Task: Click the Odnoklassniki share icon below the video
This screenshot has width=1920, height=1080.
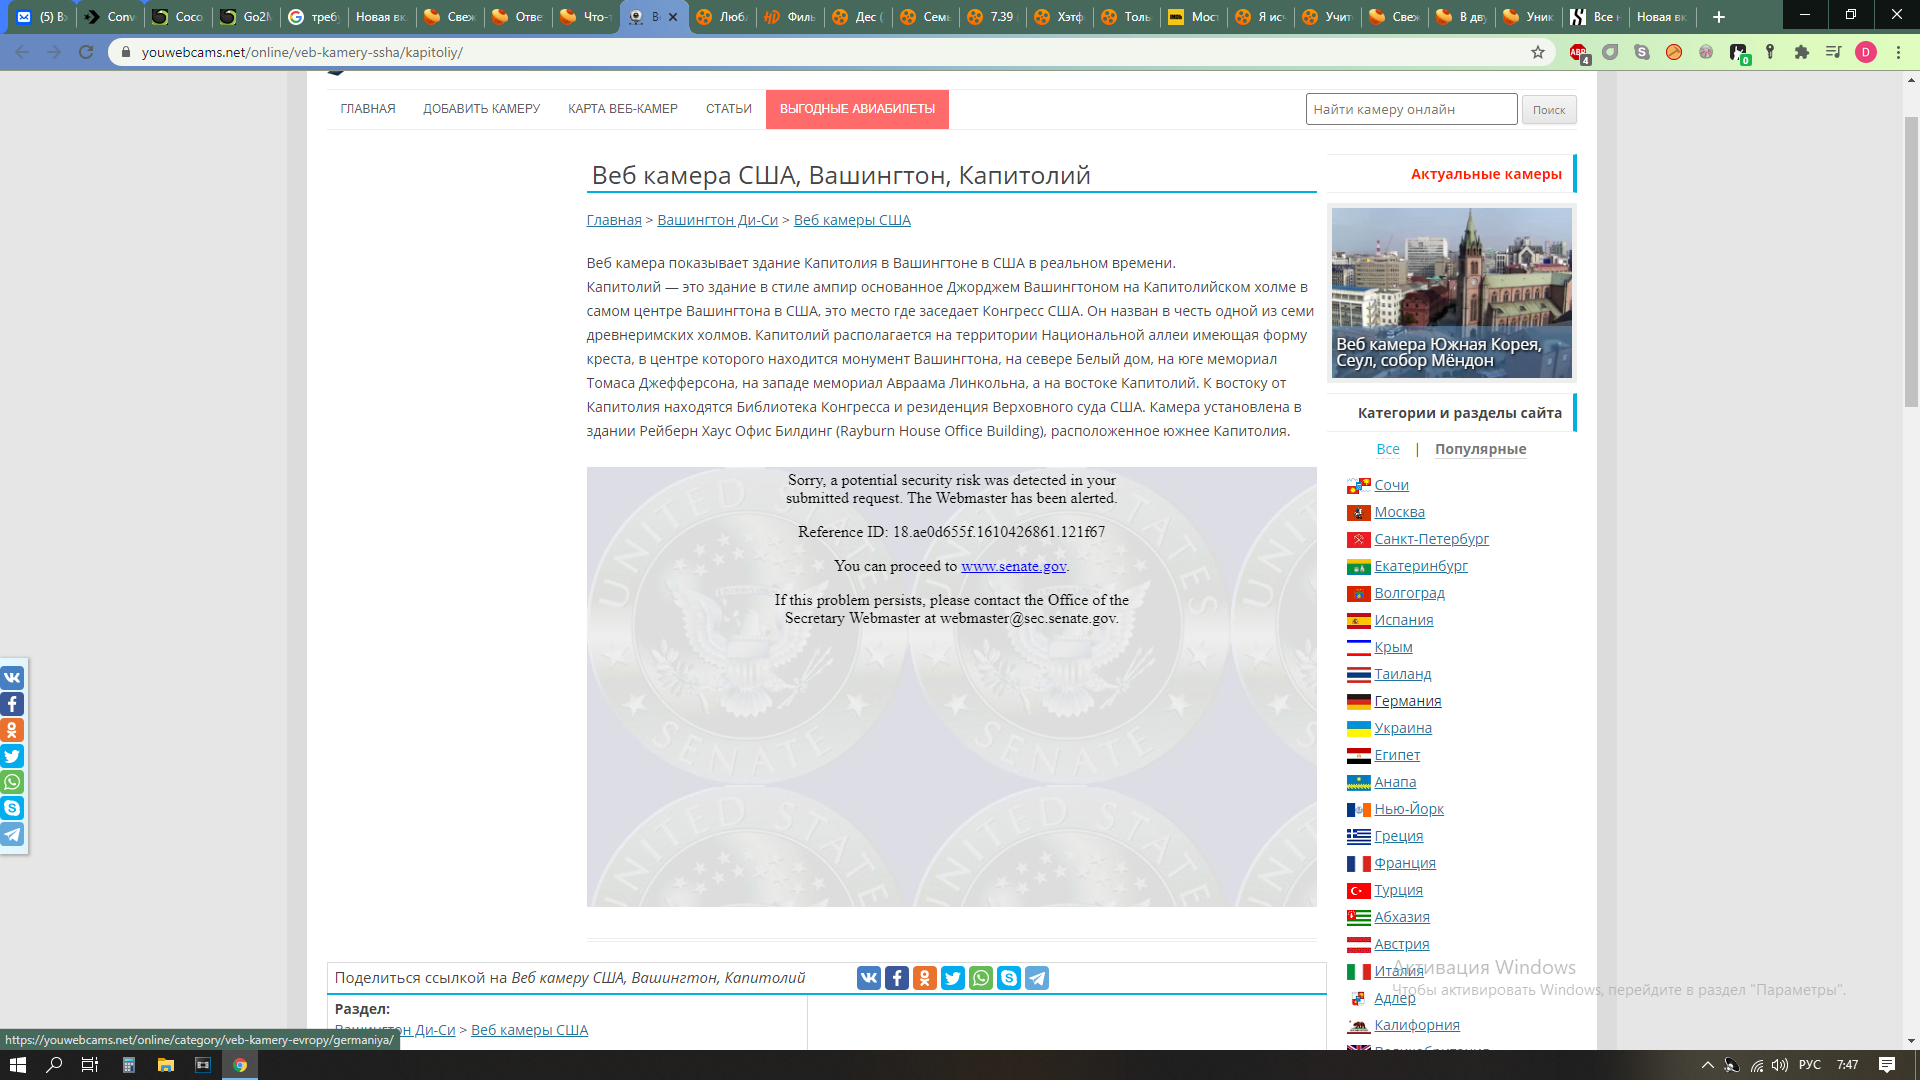Action: tap(924, 978)
